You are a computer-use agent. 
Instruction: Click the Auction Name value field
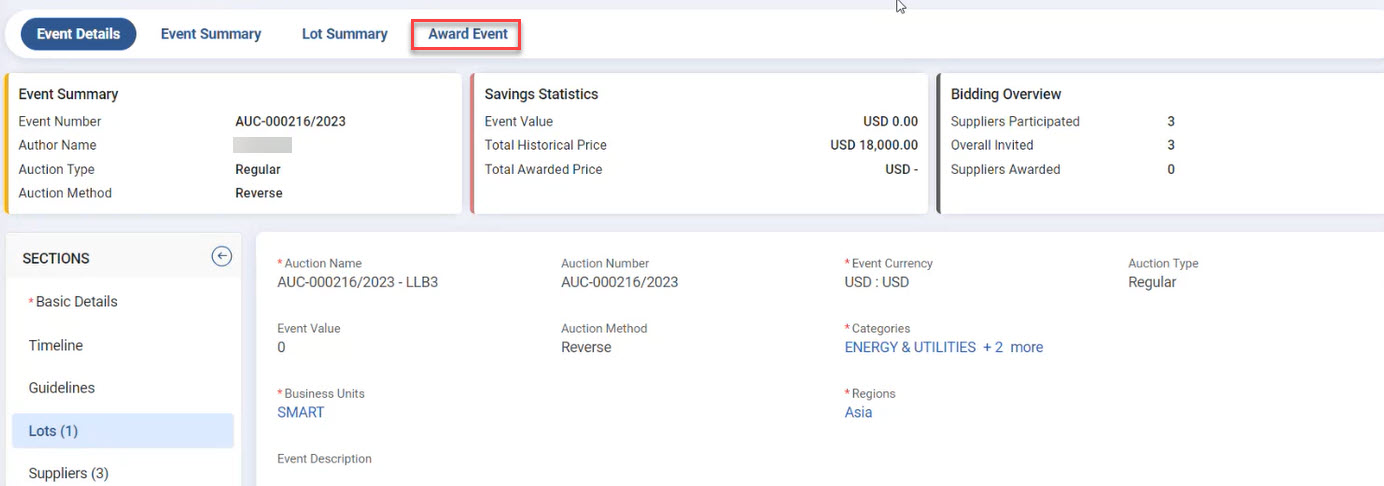[x=357, y=282]
